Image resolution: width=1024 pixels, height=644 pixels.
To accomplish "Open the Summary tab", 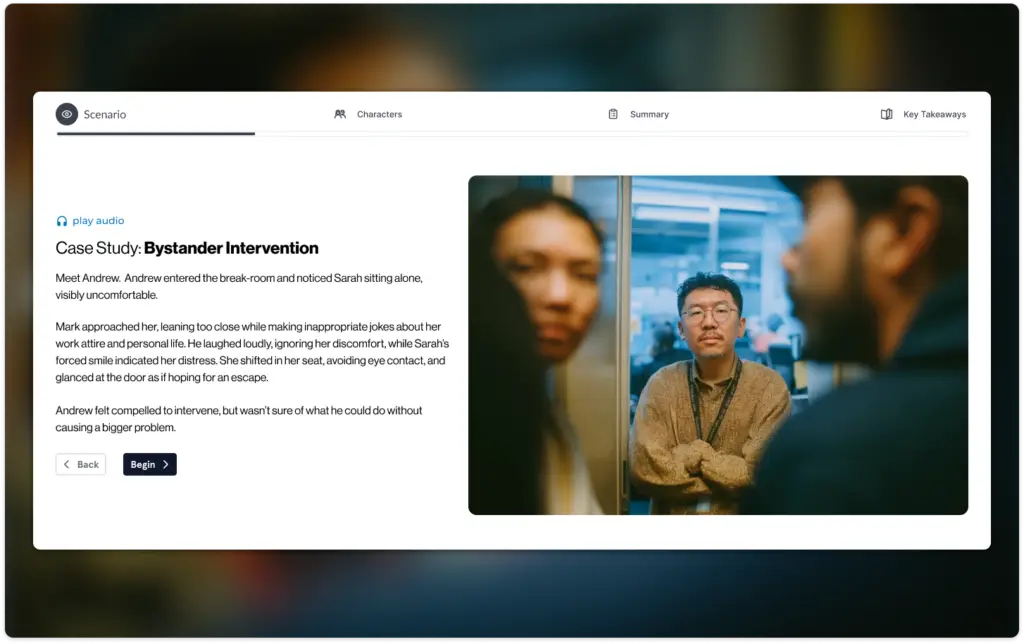I will coord(649,115).
